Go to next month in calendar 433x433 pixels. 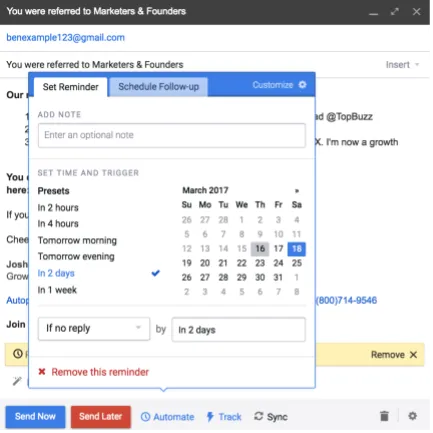point(297,191)
